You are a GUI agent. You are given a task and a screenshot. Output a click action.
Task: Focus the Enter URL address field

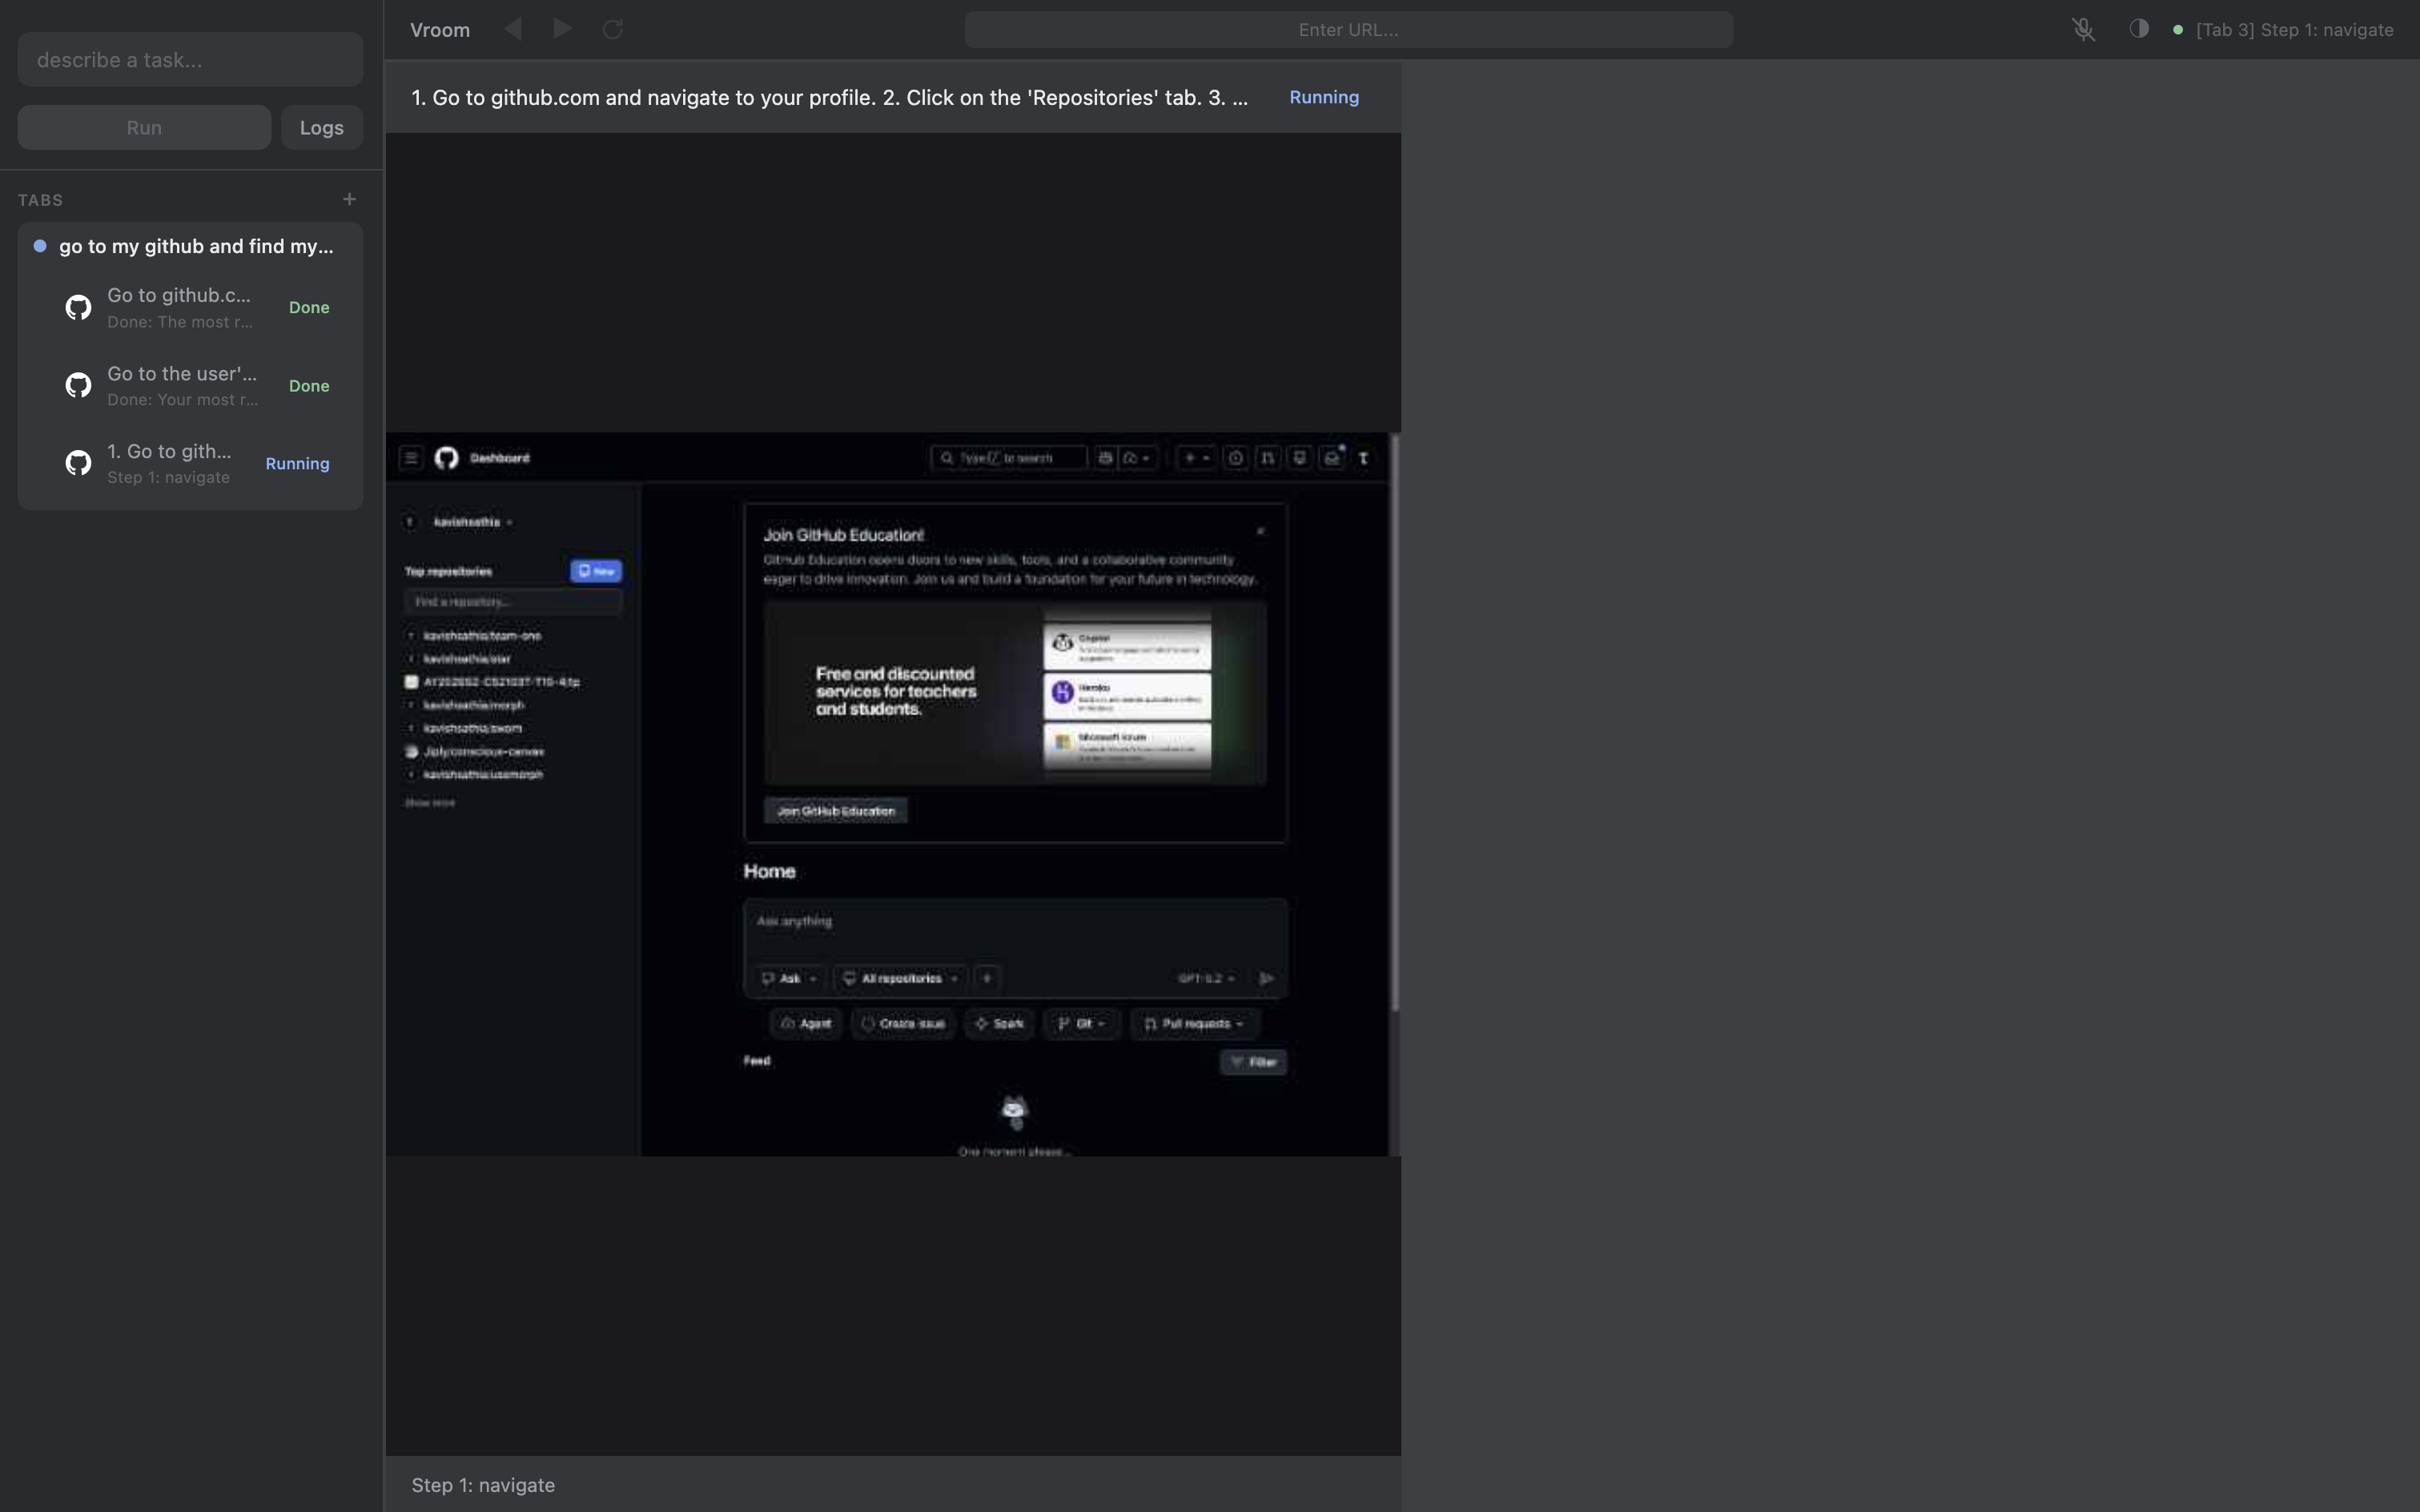pyautogui.click(x=1347, y=30)
